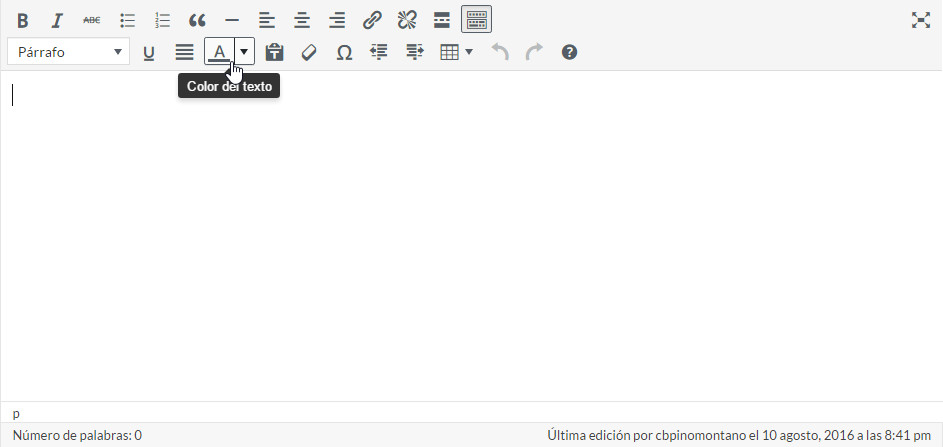Apply text color with the A button
The height and width of the screenshot is (447, 943).
(x=220, y=52)
